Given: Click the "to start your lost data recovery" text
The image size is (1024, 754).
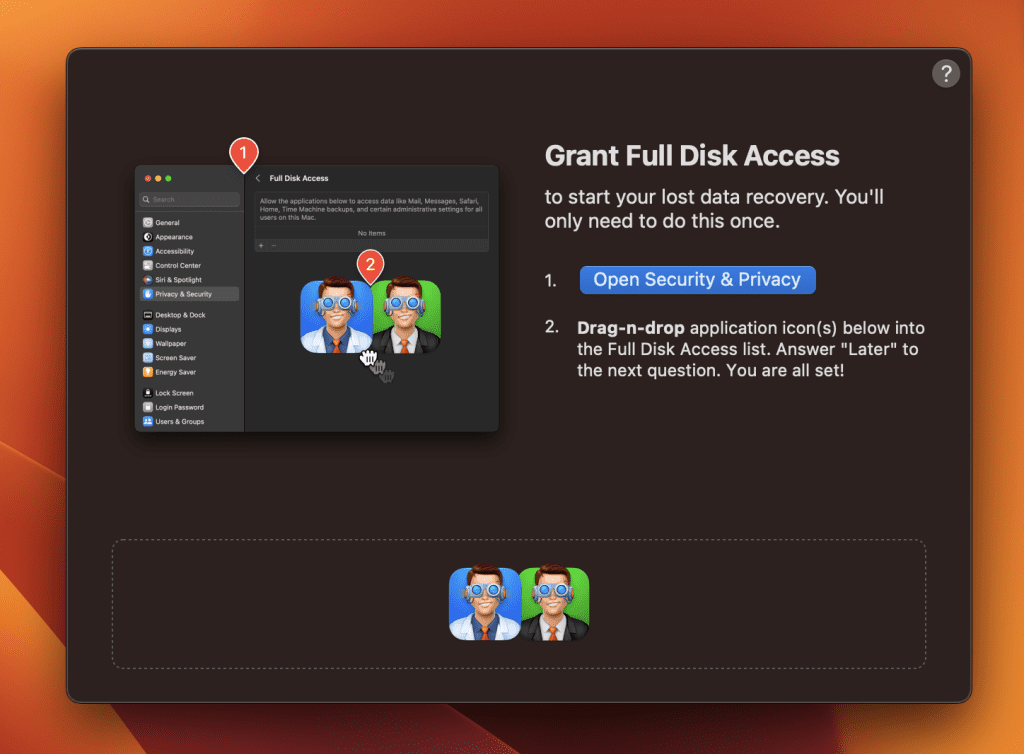Looking at the screenshot, I should (687, 197).
